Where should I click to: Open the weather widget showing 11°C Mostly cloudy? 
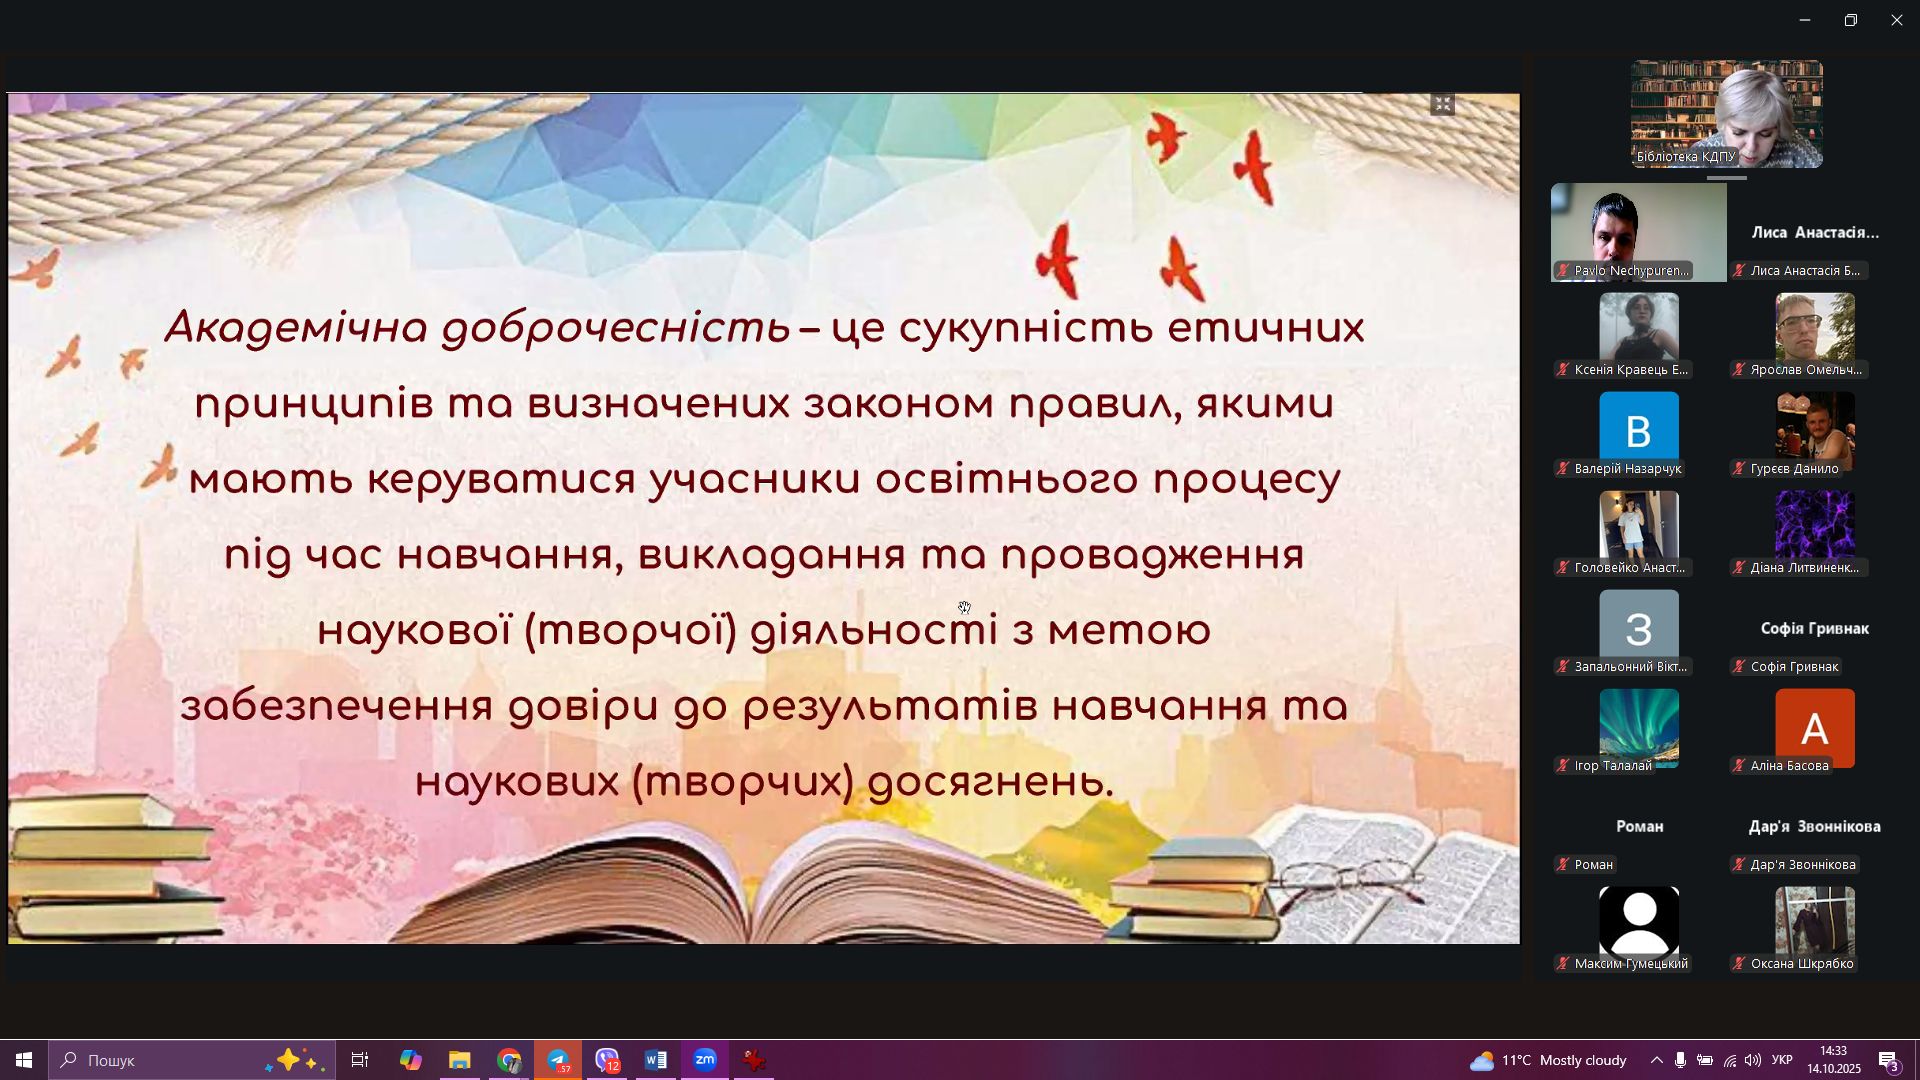coord(1548,1060)
